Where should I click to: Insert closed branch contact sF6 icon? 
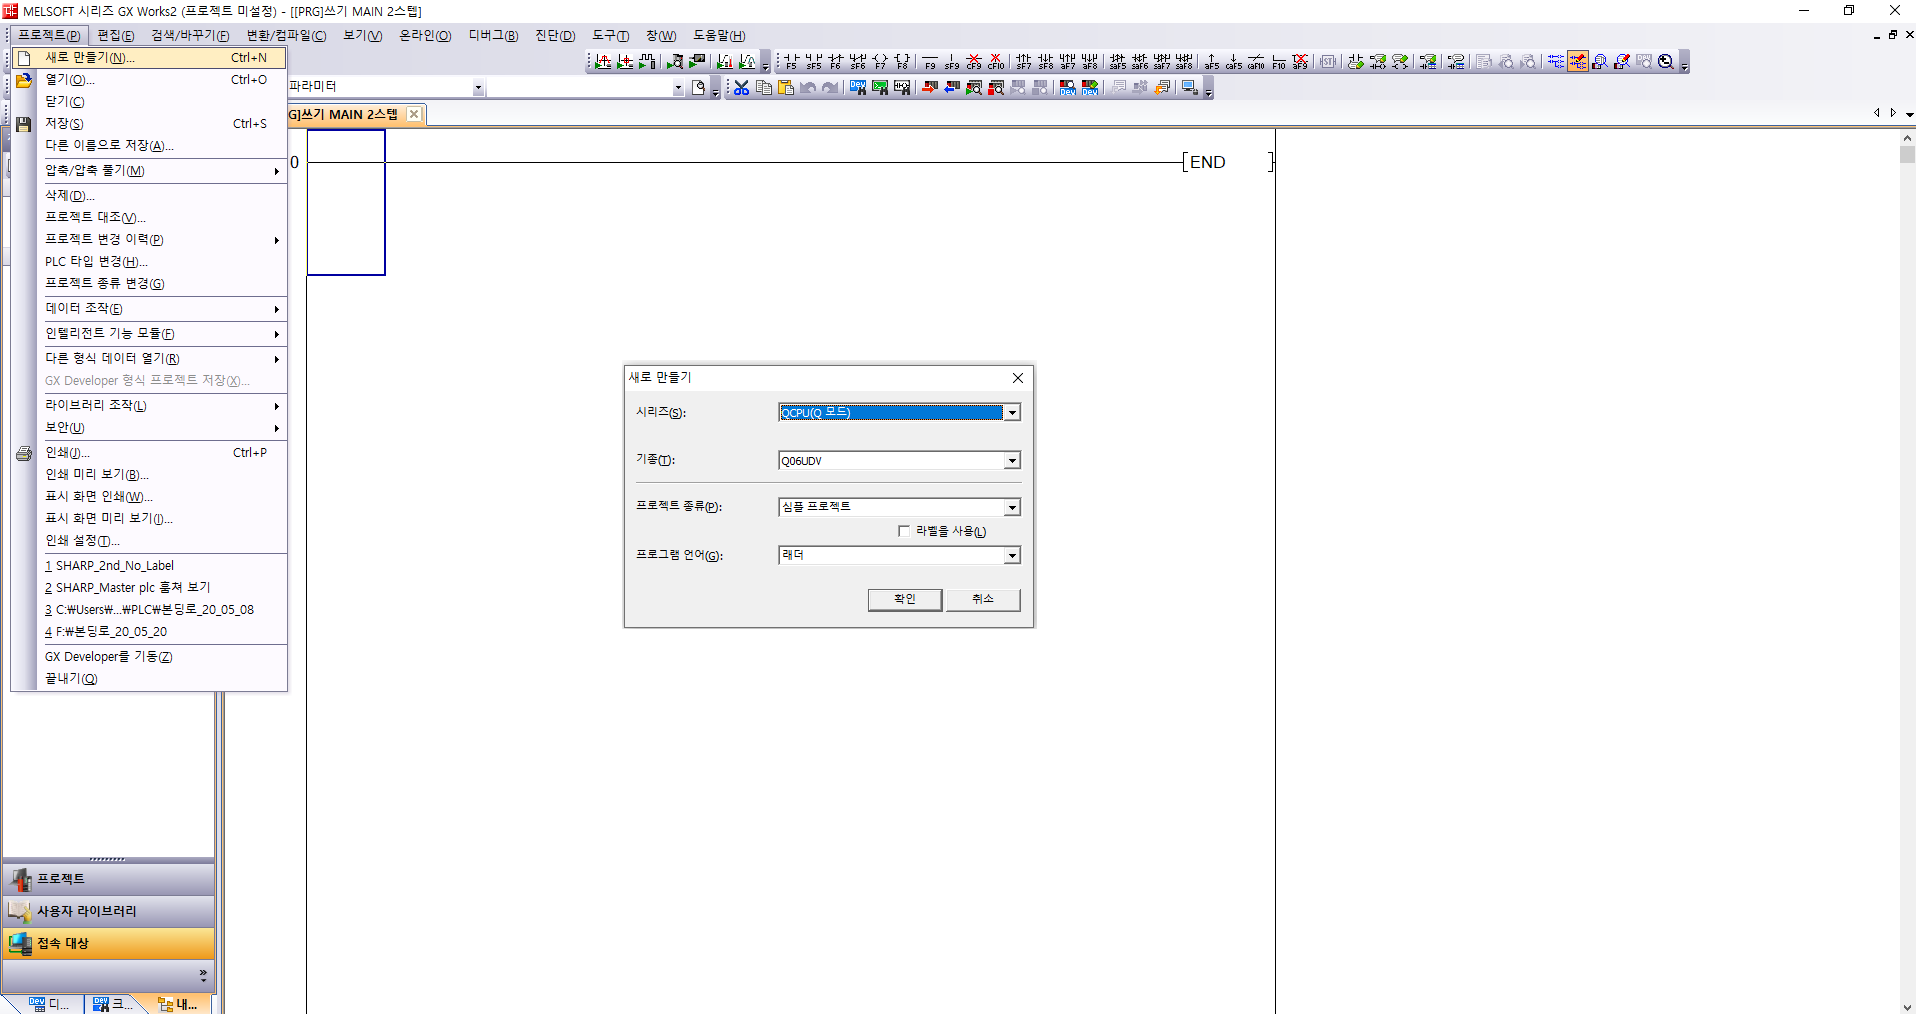point(858,61)
